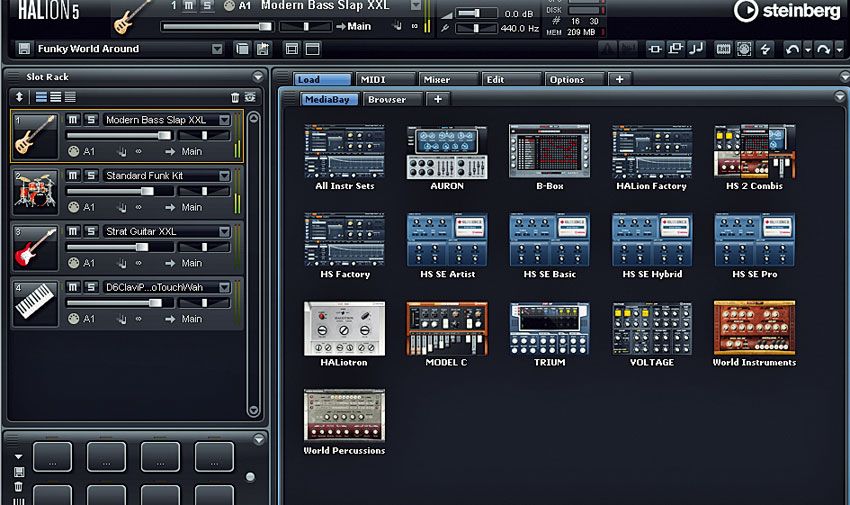The image size is (850, 505).
Task: Mute the Strat Guitar XXL slot
Action: coord(73,231)
